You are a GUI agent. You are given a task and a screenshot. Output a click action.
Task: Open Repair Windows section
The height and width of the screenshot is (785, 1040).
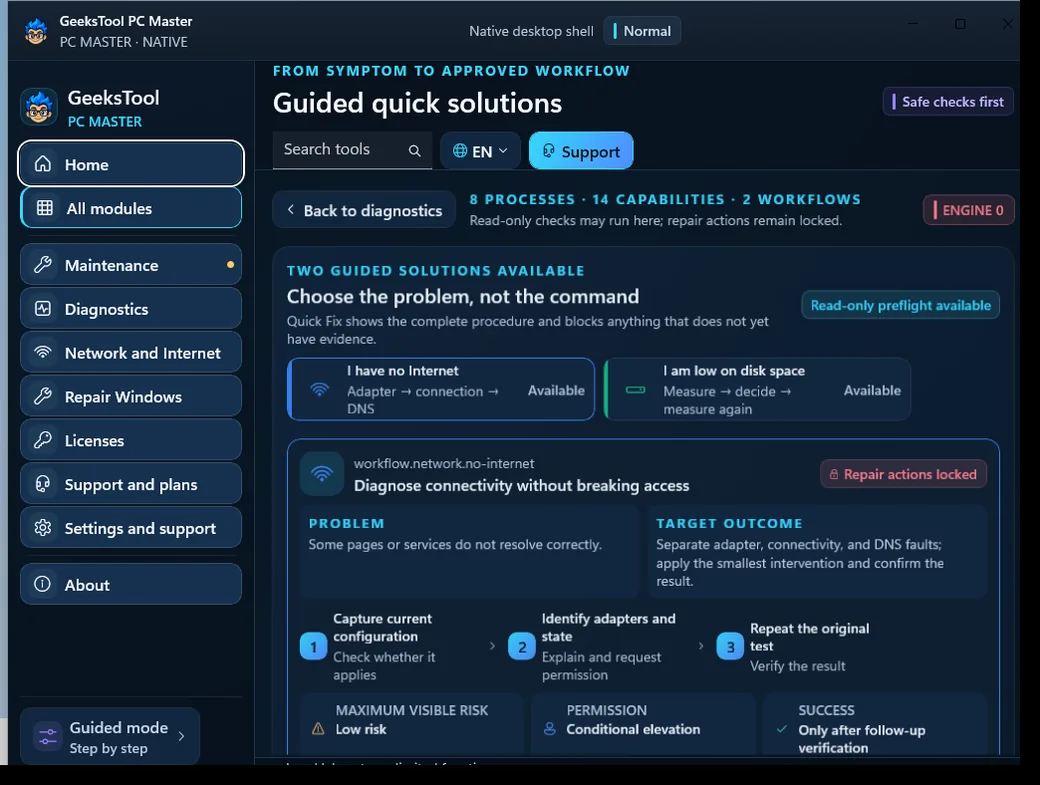[131, 396]
